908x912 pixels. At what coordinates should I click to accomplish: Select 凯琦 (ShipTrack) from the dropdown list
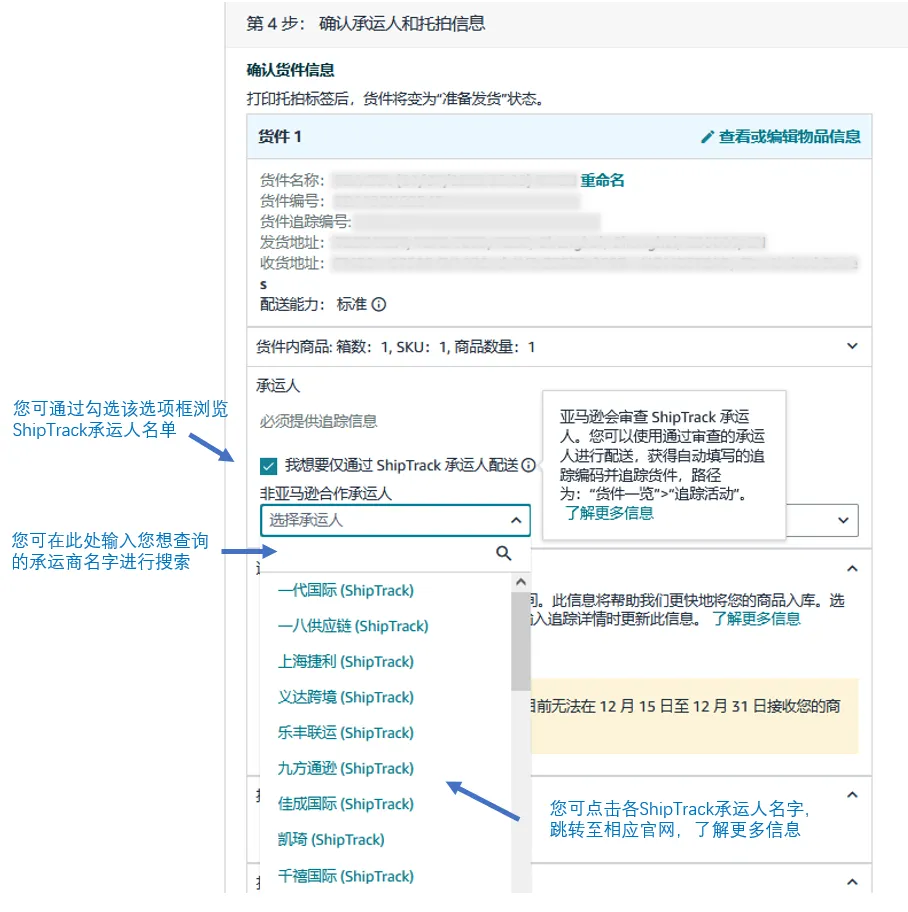[x=331, y=839]
